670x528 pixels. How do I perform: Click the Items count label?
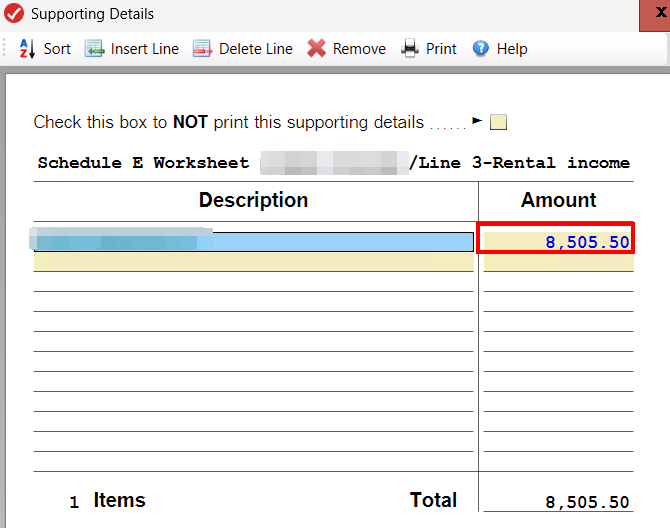119,501
